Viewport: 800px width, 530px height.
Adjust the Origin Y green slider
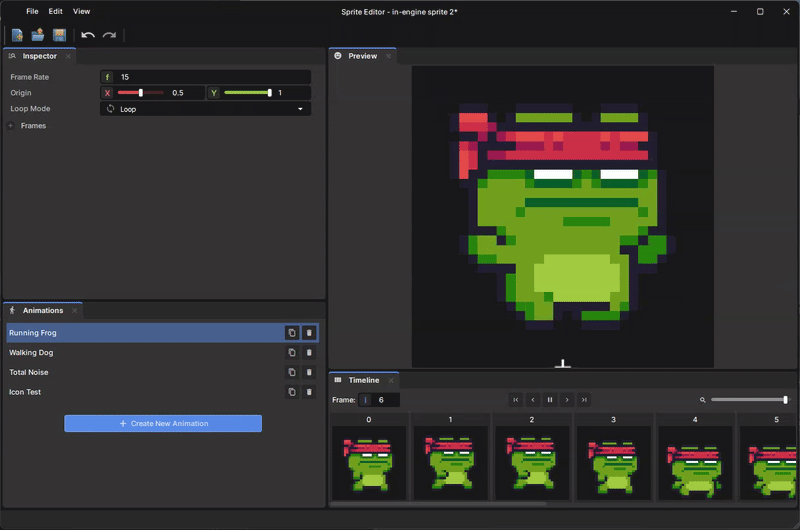[x=247, y=93]
